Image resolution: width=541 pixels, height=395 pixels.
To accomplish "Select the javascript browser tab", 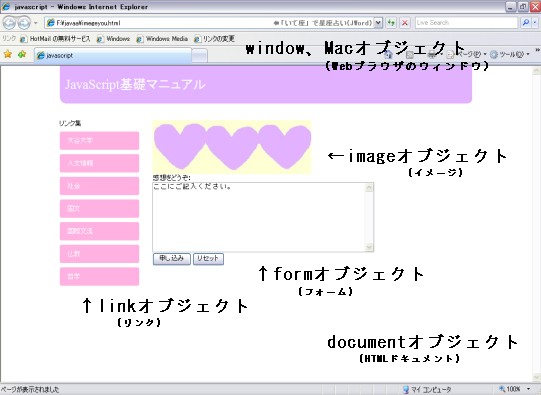I will click(112, 55).
